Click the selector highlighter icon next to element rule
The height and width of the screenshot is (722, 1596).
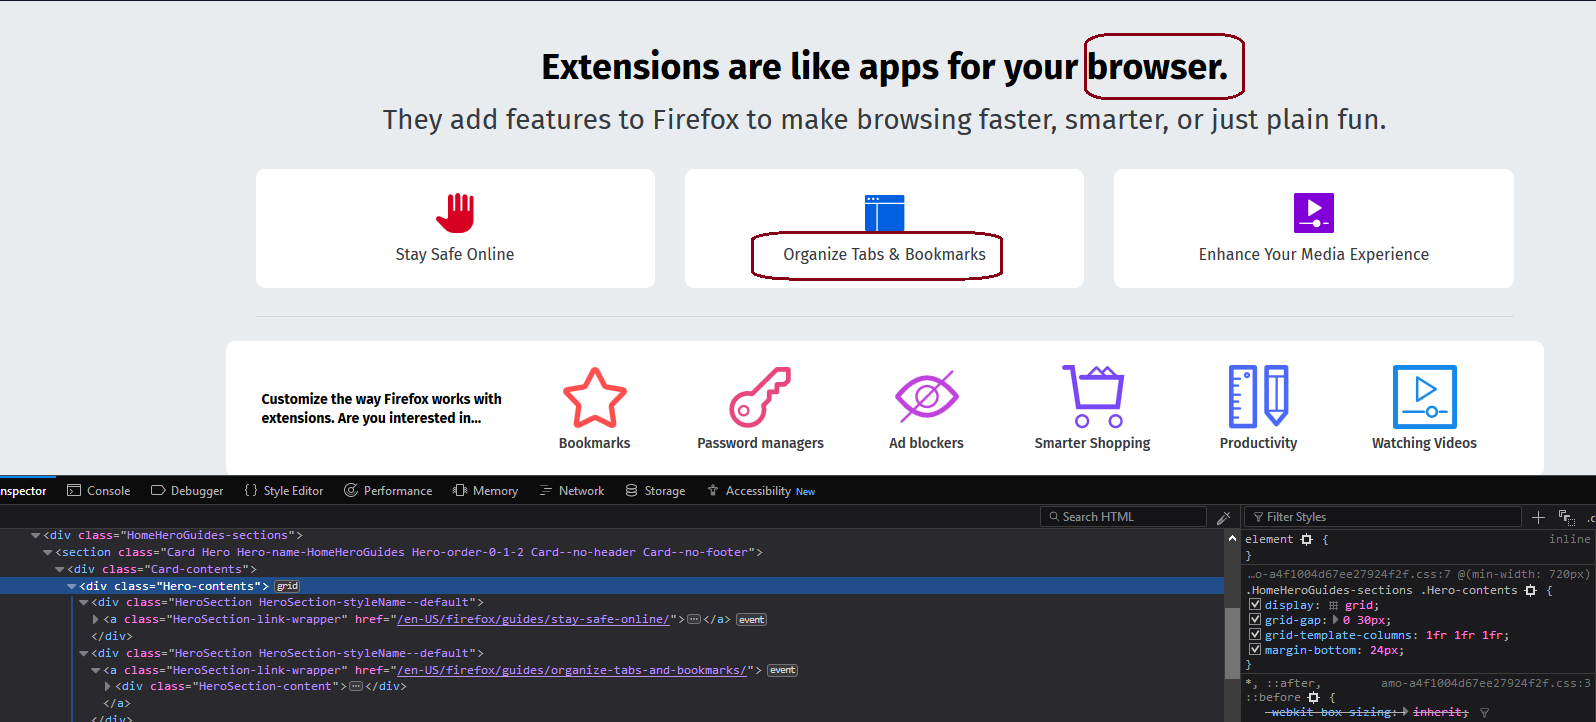pyautogui.click(x=1306, y=540)
